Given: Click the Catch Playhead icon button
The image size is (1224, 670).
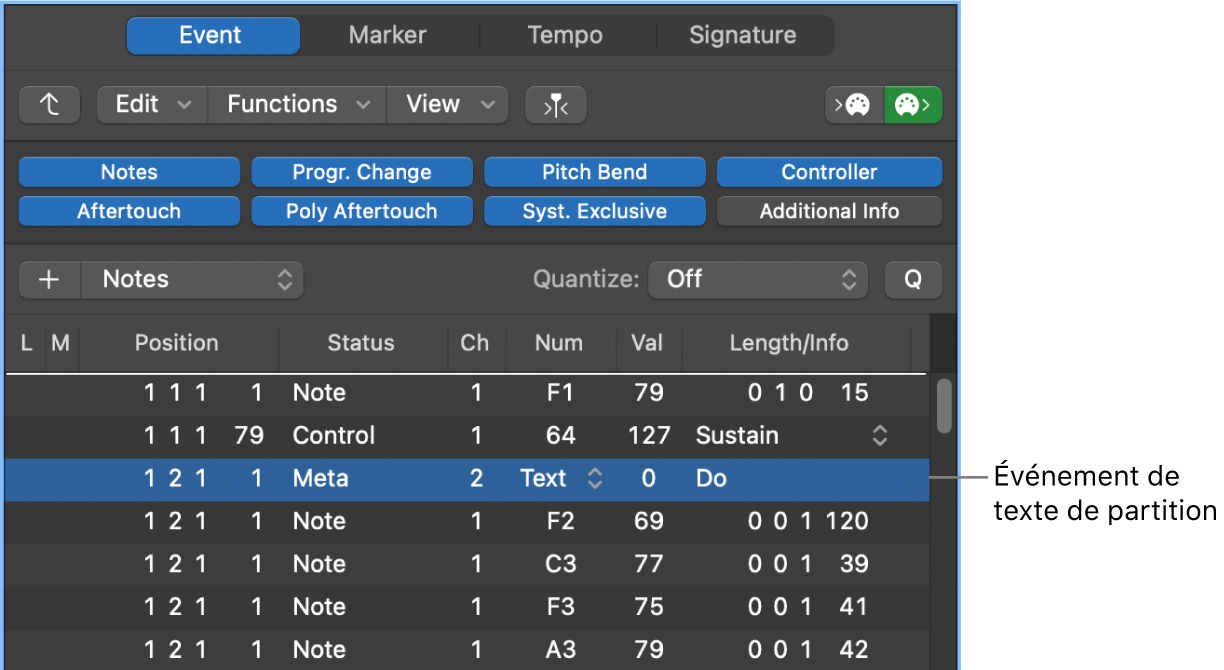Looking at the screenshot, I should click(x=556, y=105).
